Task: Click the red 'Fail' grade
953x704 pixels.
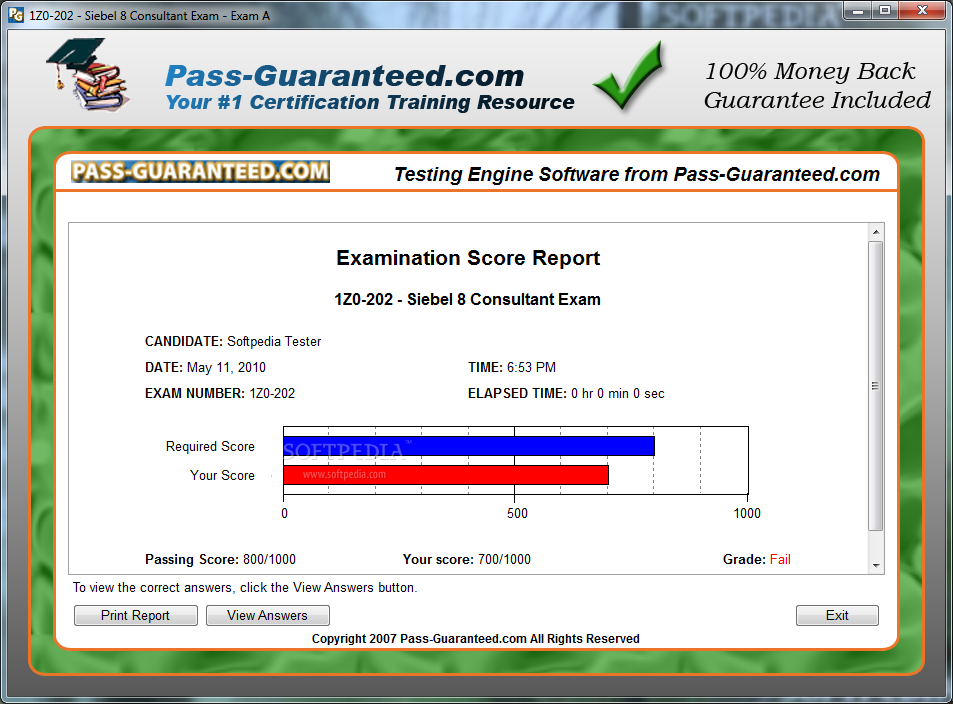Action: pos(780,559)
